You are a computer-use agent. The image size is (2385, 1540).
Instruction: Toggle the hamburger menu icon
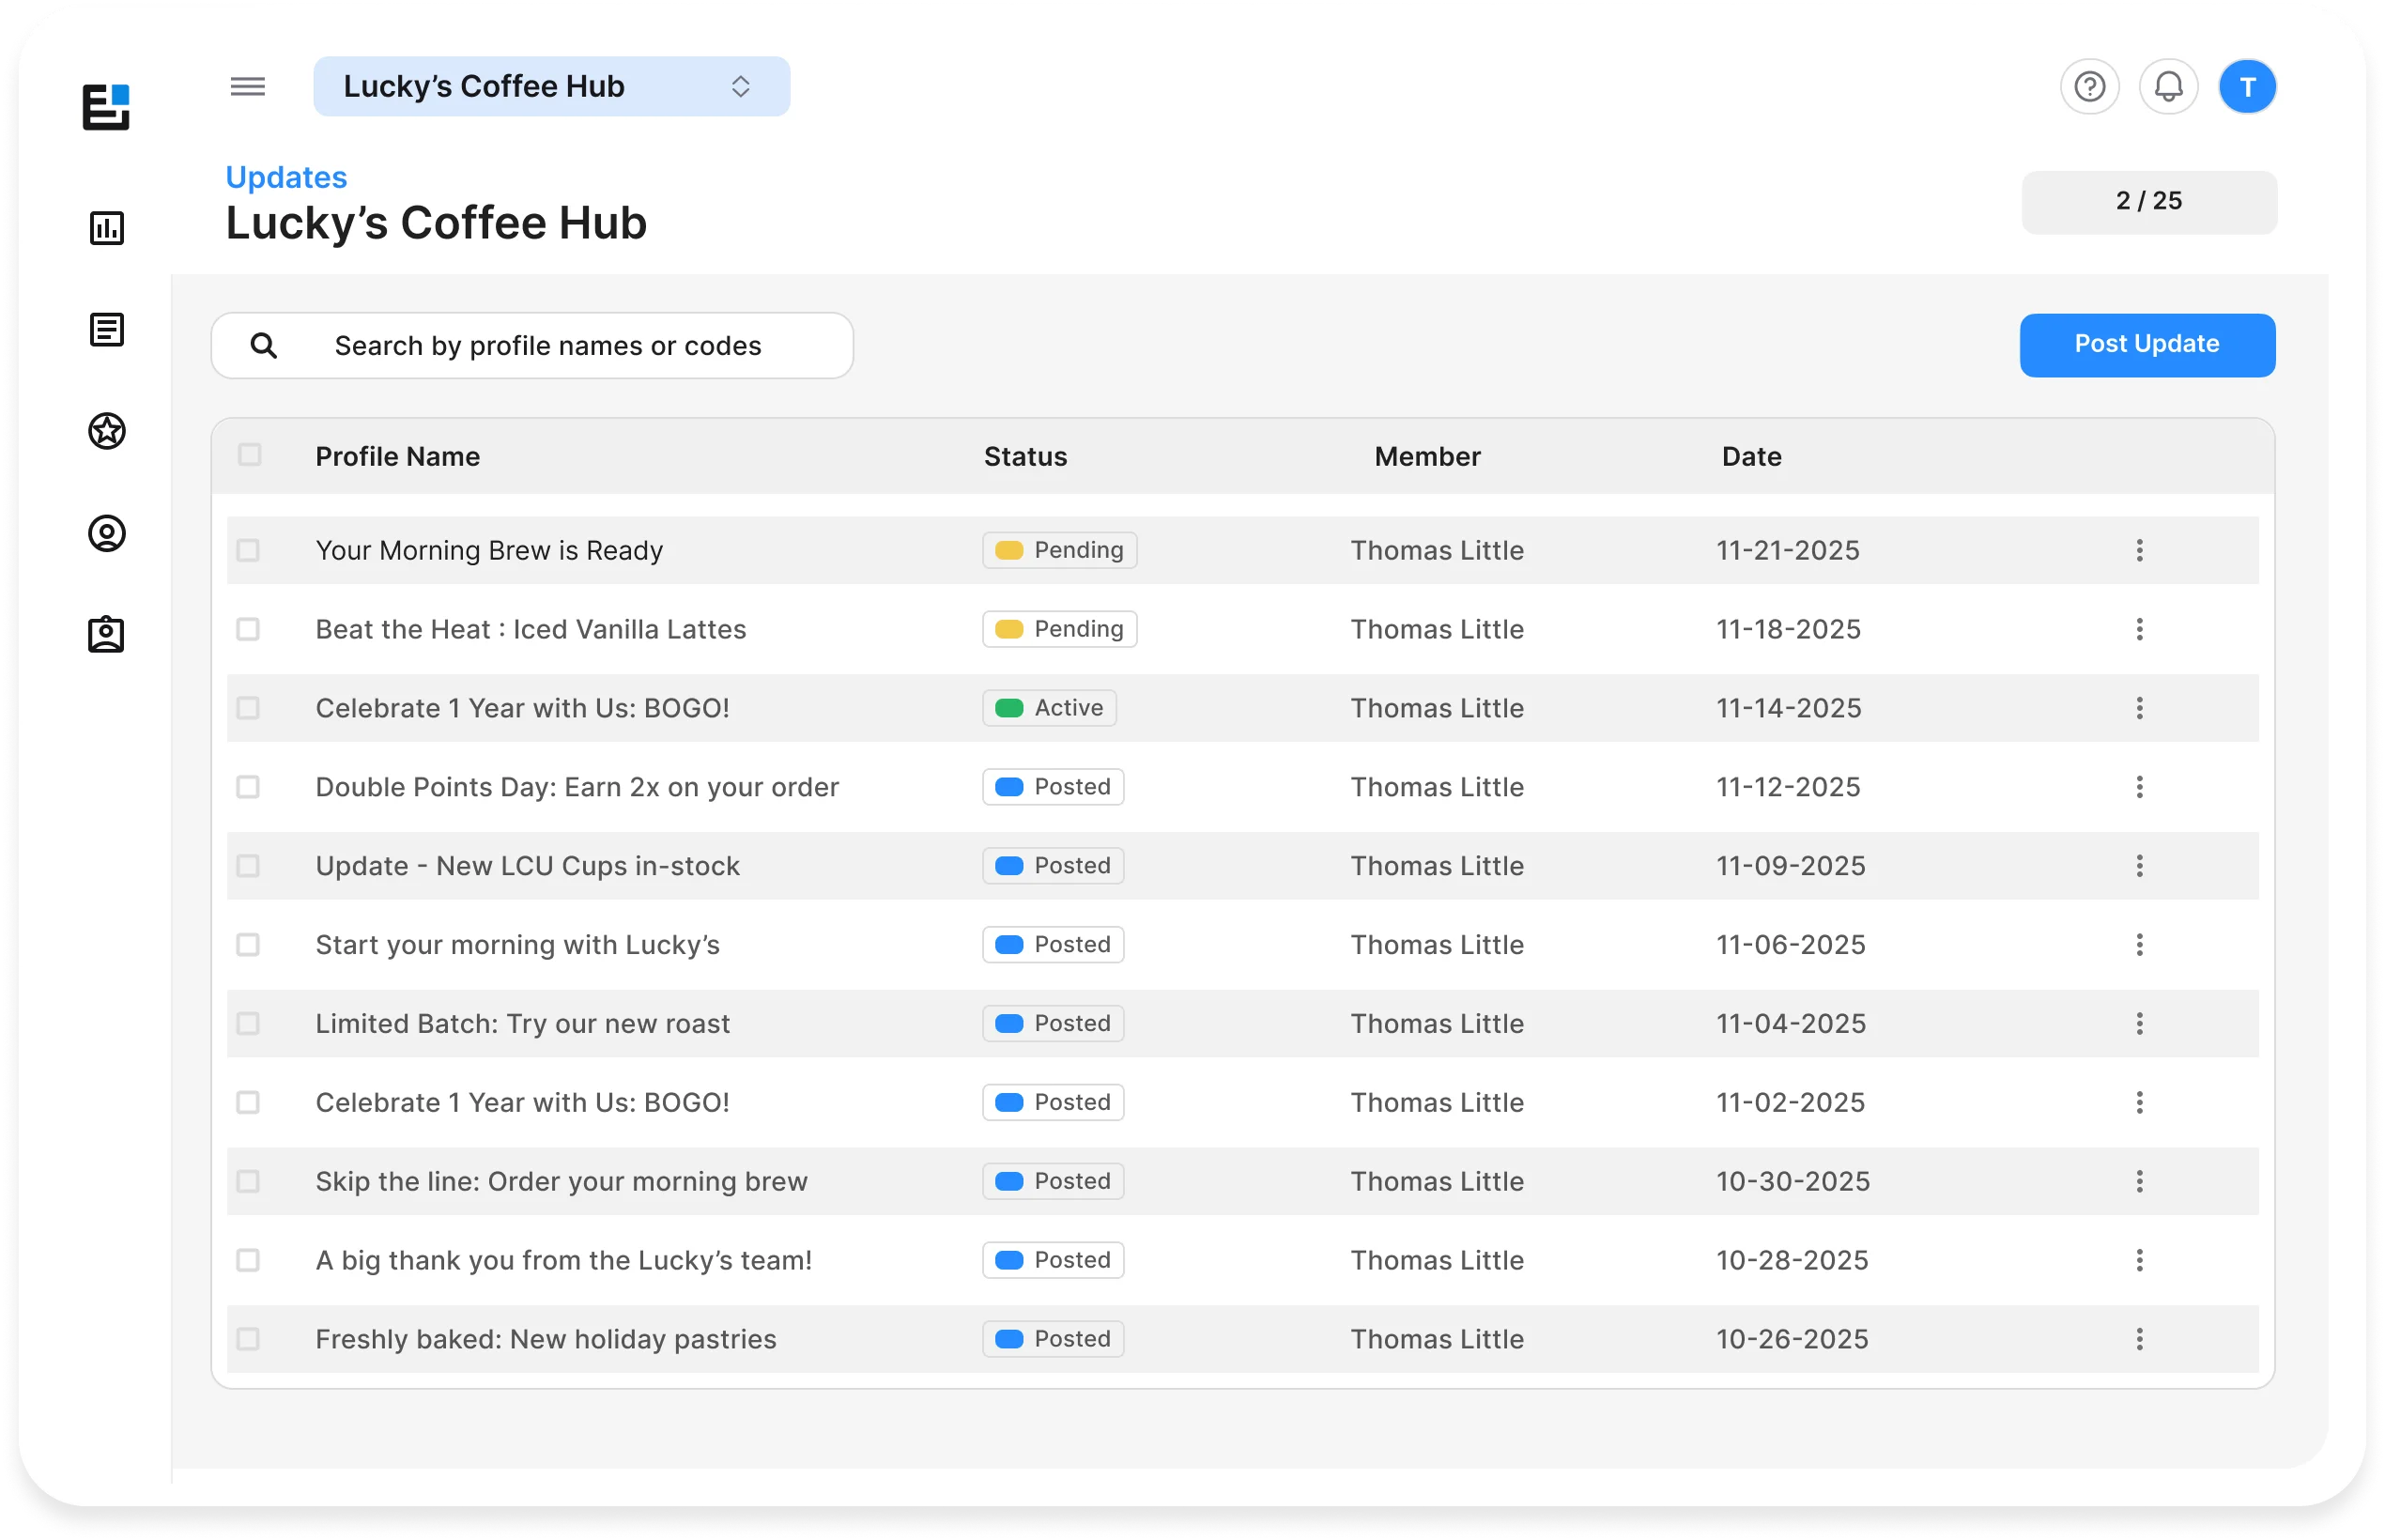[x=248, y=86]
